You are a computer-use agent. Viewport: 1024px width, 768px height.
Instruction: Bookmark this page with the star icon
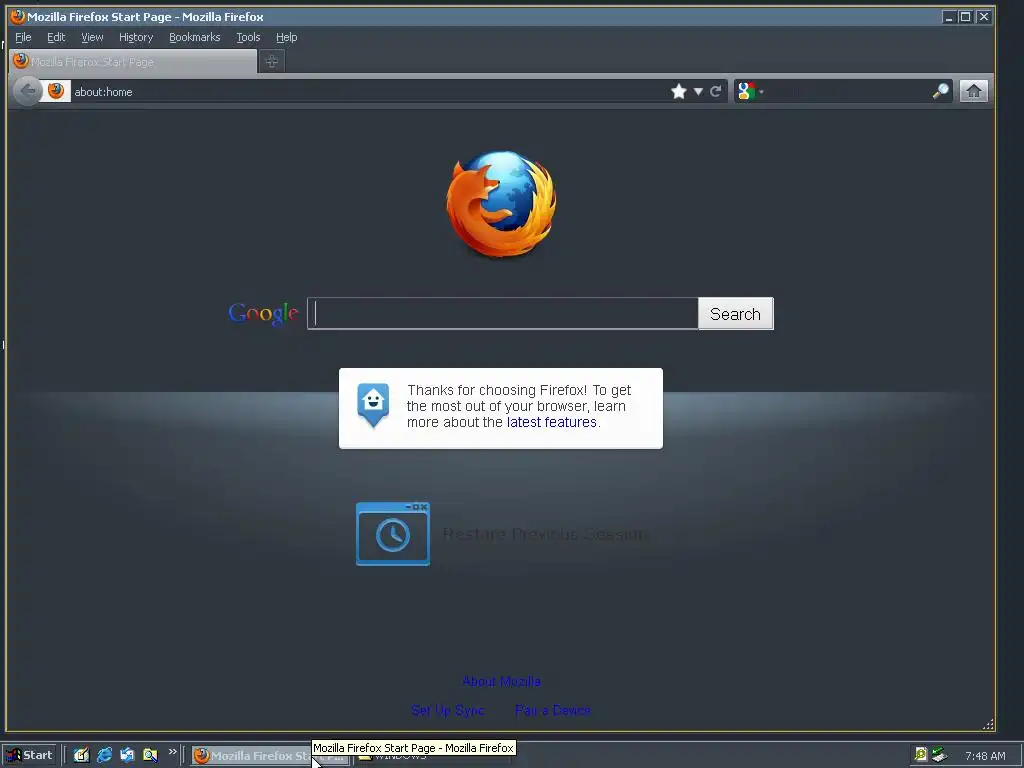pos(679,91)
